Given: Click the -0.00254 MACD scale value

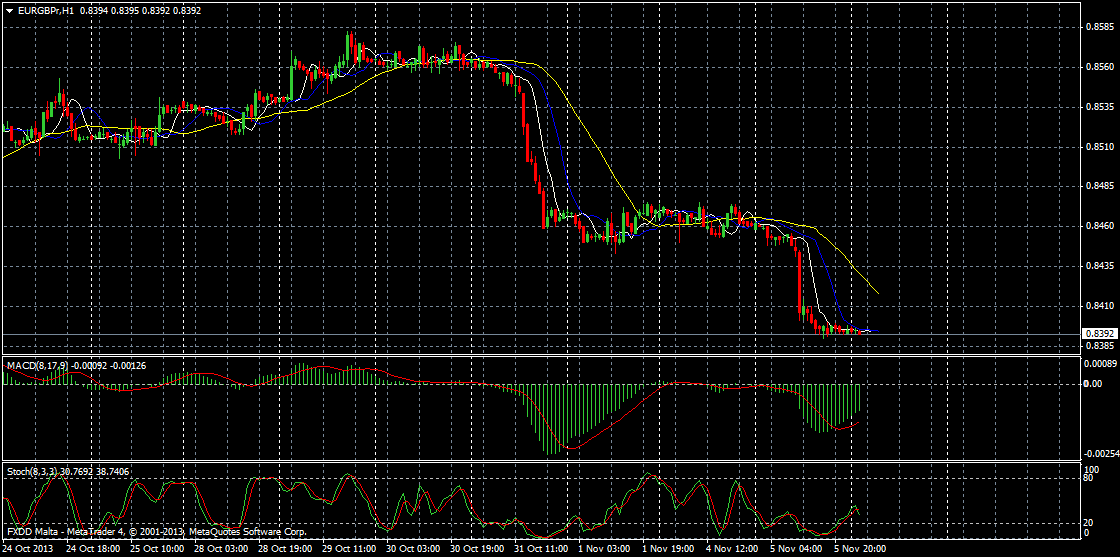Looking at the screenshot, I should (x=1101, y=453).
